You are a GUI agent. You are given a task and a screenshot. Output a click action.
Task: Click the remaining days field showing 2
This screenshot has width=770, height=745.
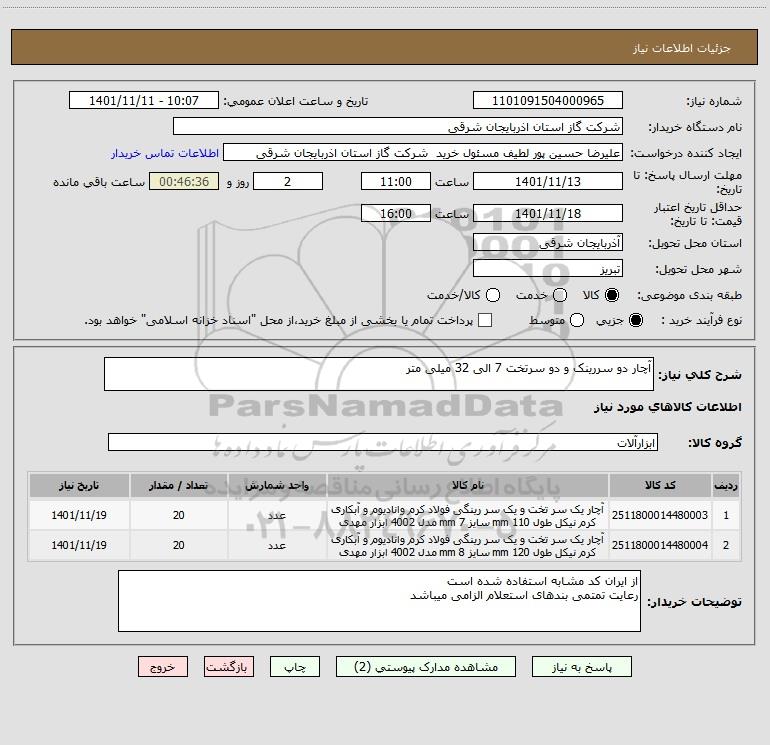(x=288, y=181)
